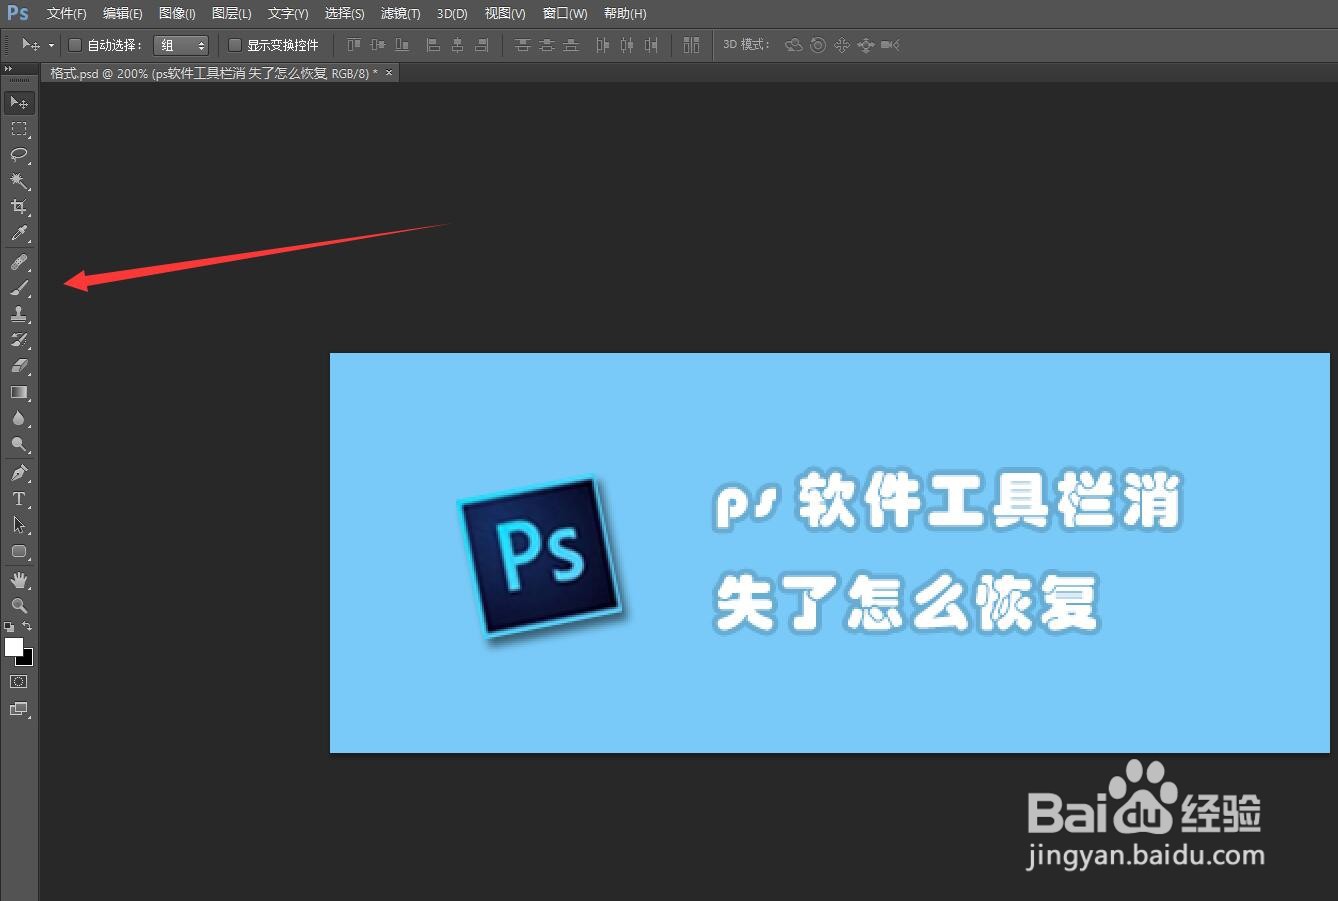Image resolution: width=1338 pixels, height=901 pixels.
Task: Expand hidden panels with the double-arrow chevron
Action: [x=9, y=69]
